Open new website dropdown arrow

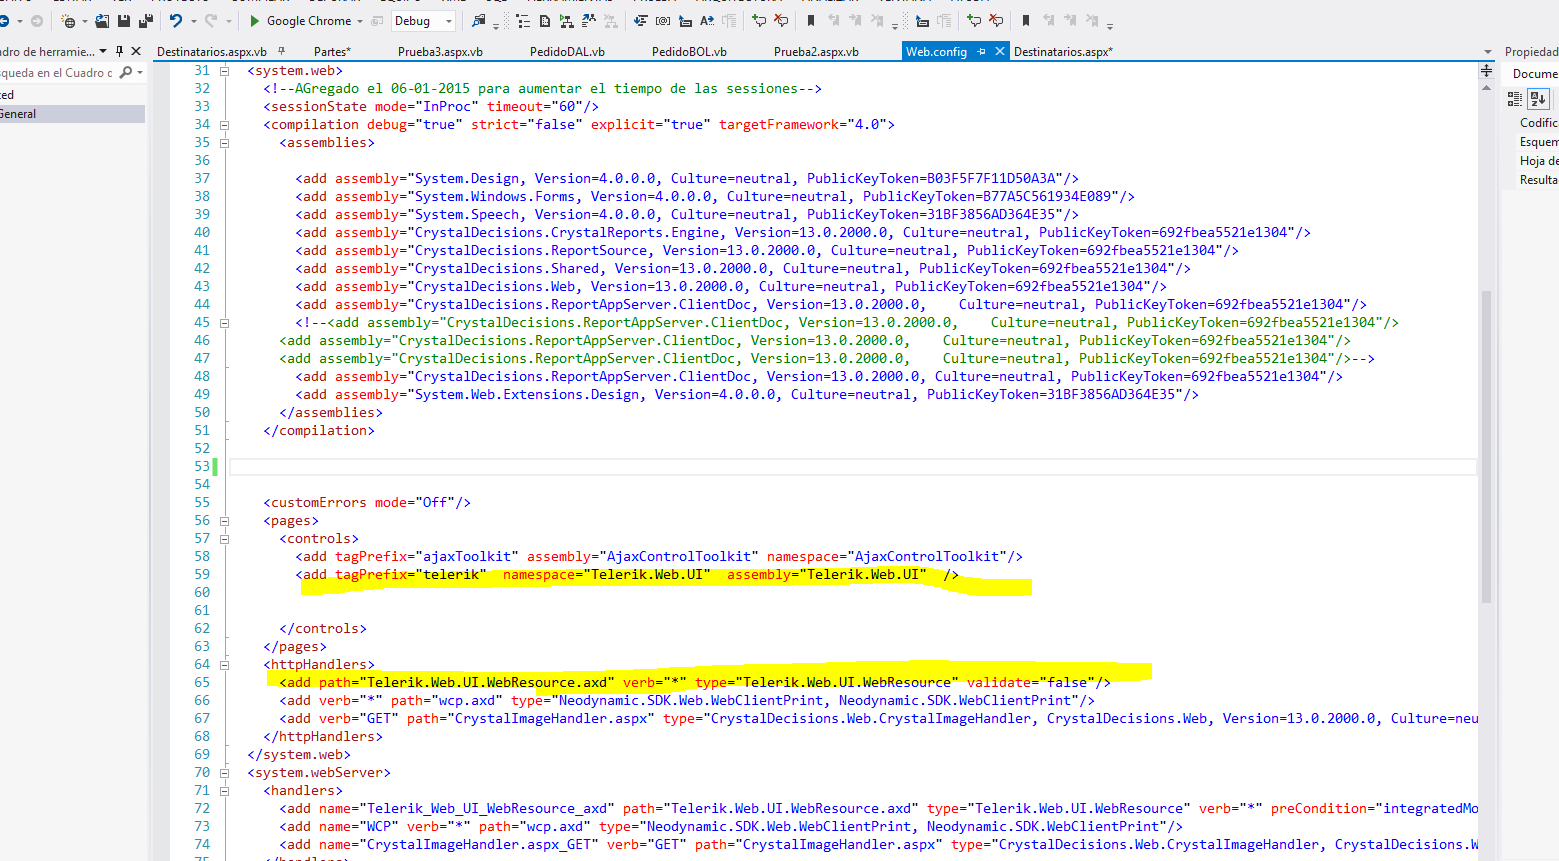click(x=85, y=21)
